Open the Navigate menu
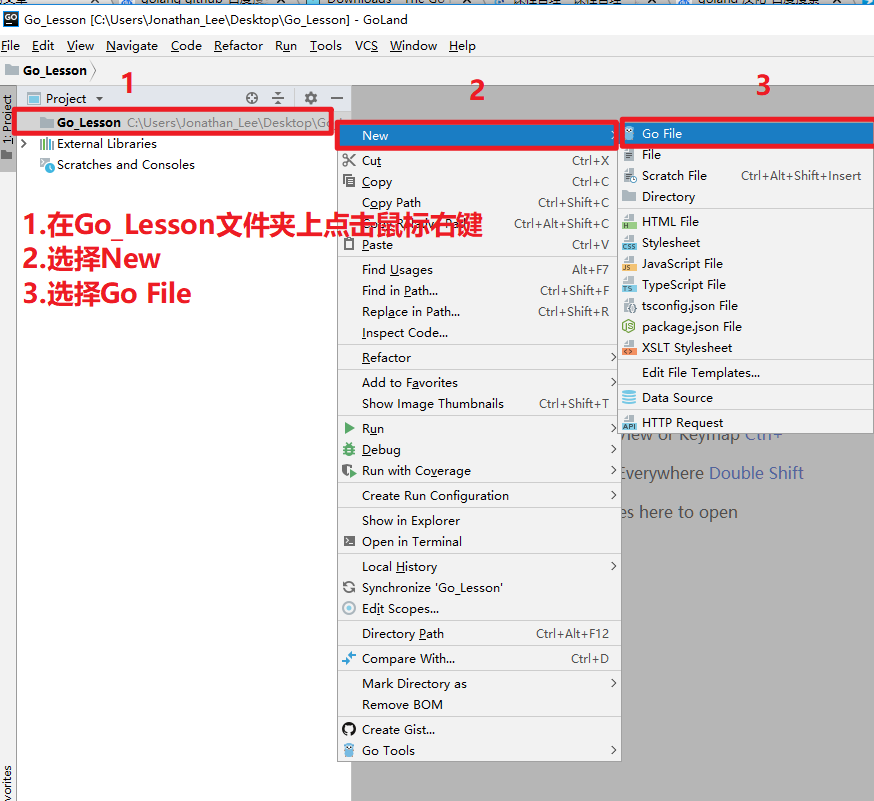Screen dimensions: 874x801 [132, 46]
